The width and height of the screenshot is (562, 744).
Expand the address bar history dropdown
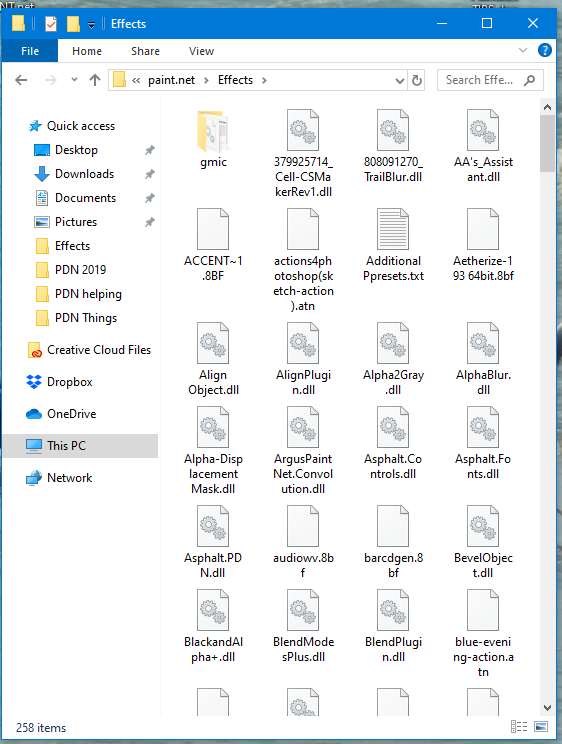[x=400, y=81]
